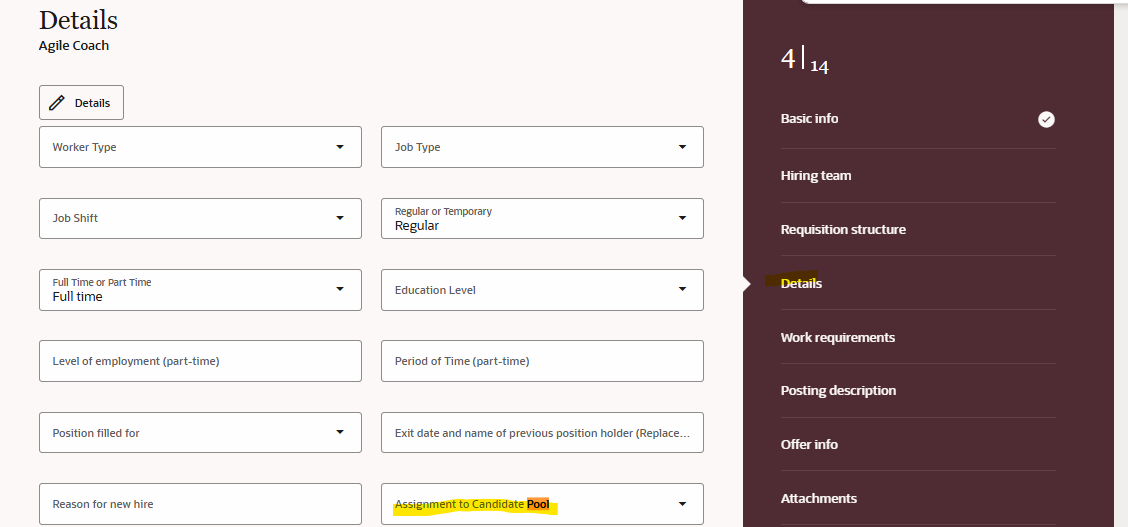Go to Hiring team section
This screenshot has width=1128, height=527.
pos(816,175)
